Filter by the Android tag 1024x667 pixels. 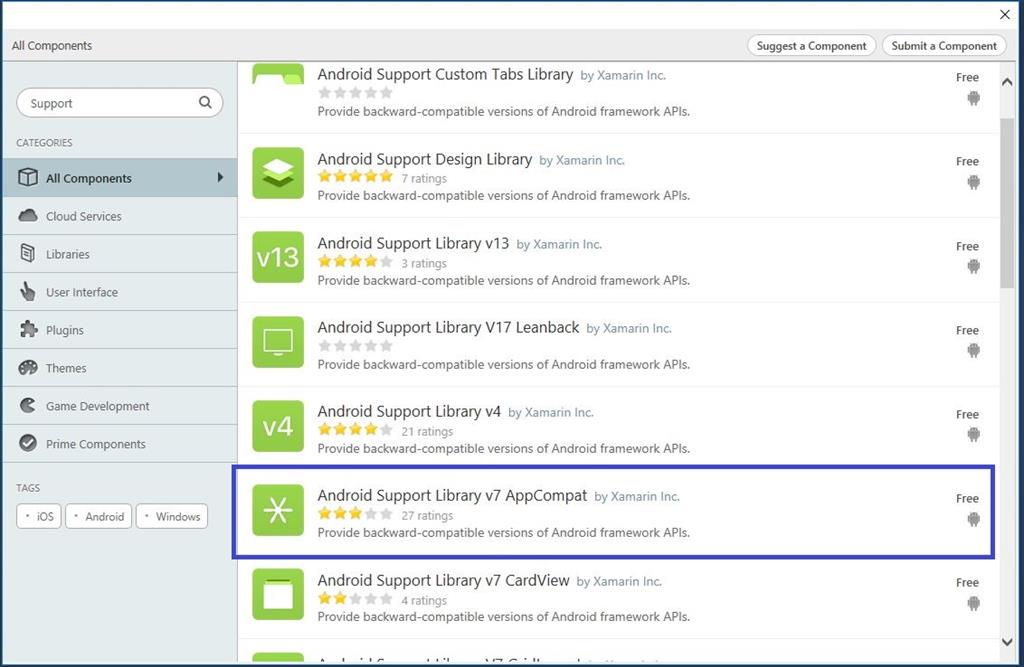[x=99, y=516]
